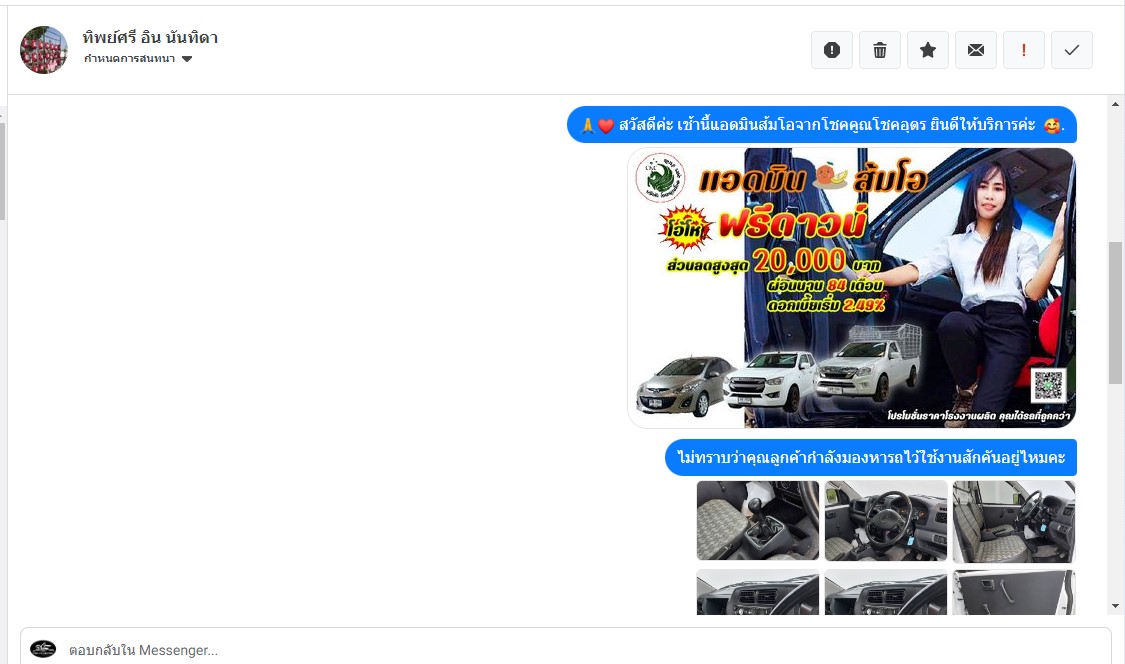Open the promotional car banner image
The height and width of the screenshot is (664, 1125).
[852, 288]
